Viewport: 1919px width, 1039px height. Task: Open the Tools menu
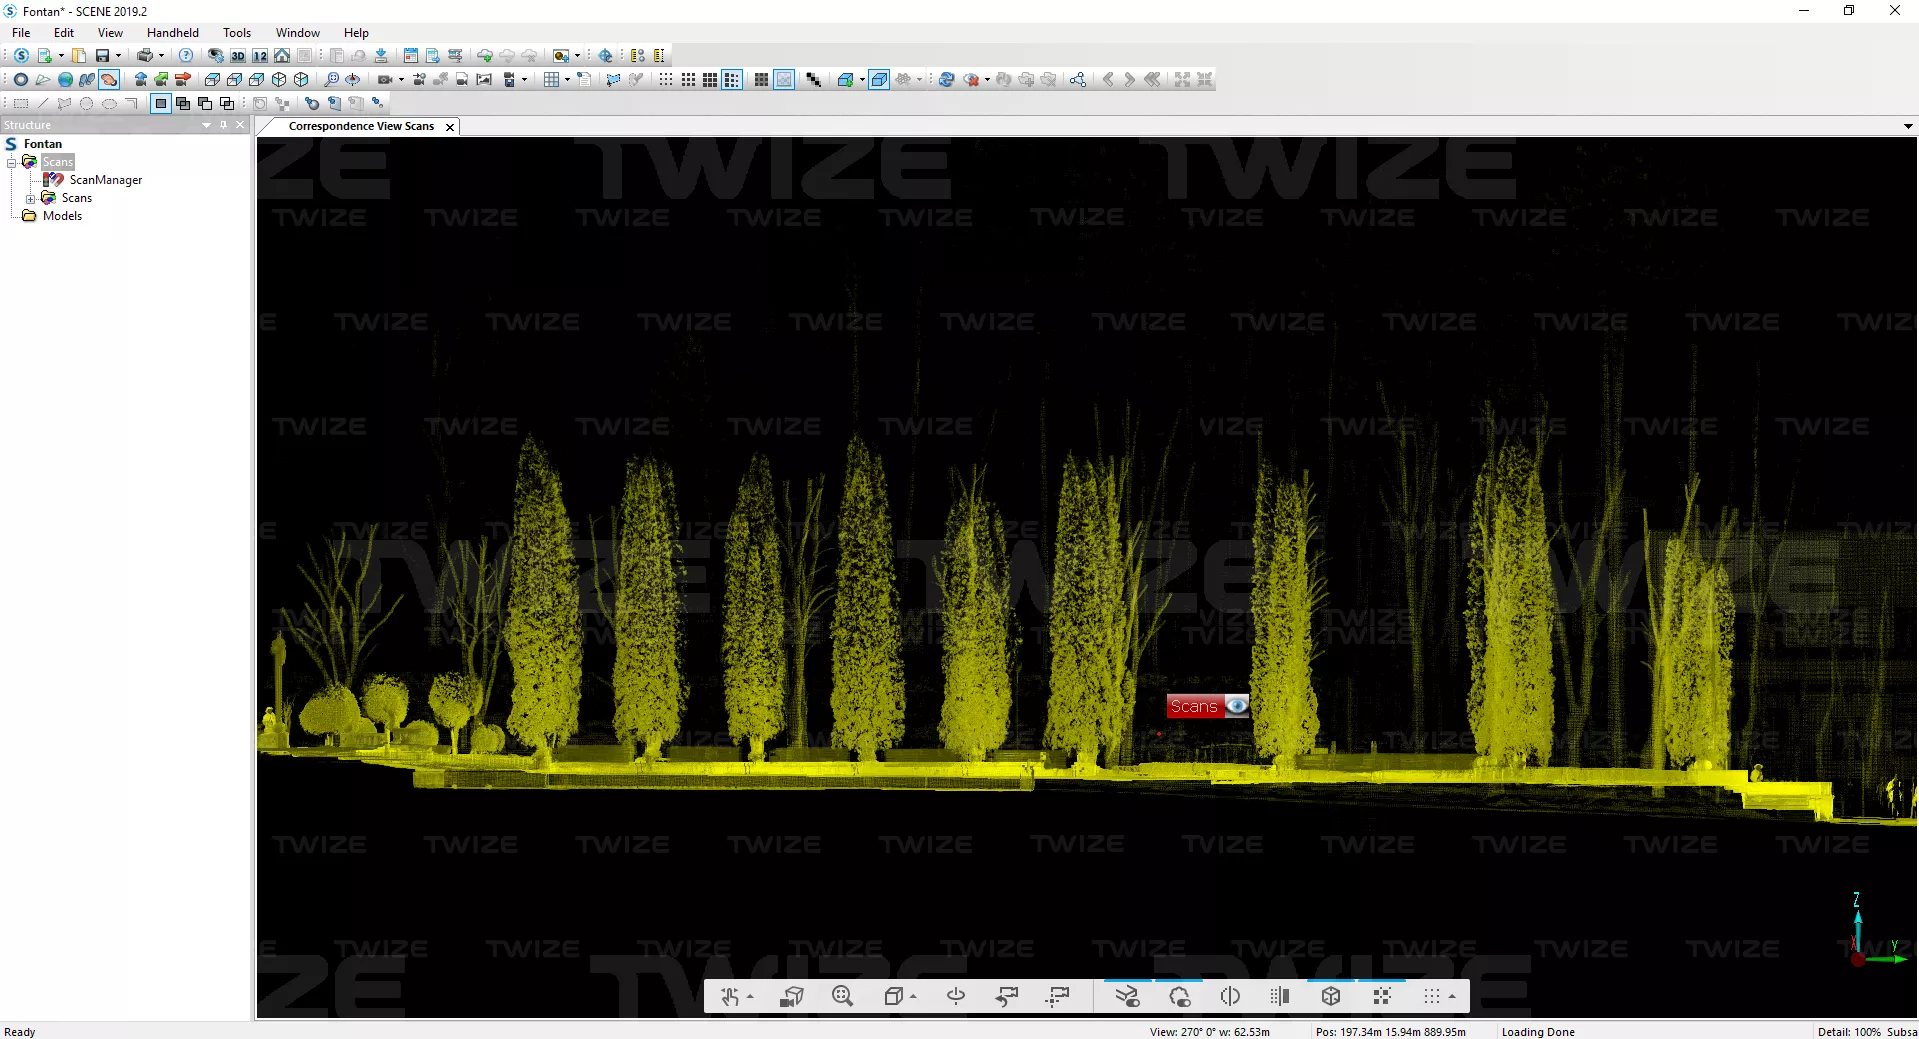pos(237,33)
